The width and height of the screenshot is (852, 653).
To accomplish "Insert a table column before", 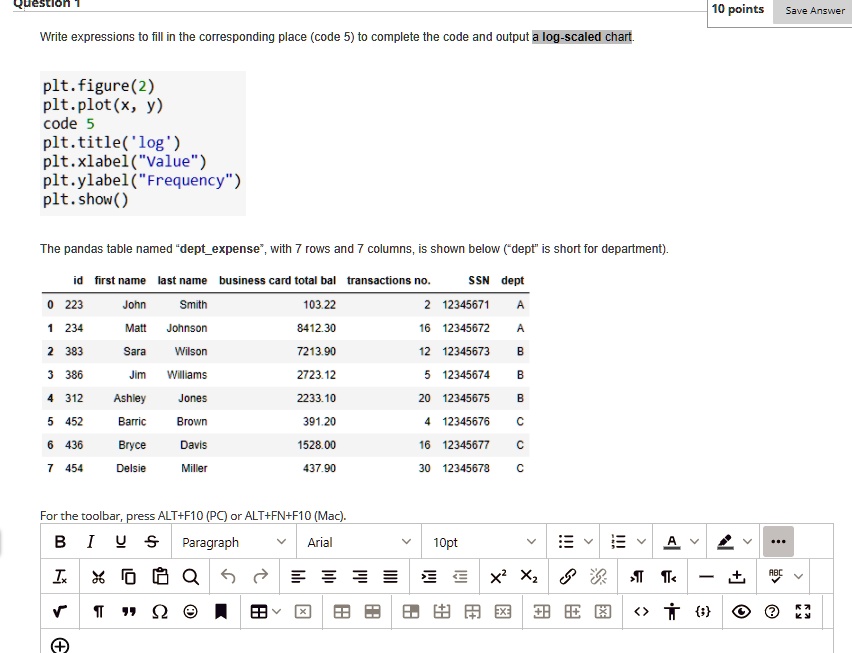I will (542, 612).
